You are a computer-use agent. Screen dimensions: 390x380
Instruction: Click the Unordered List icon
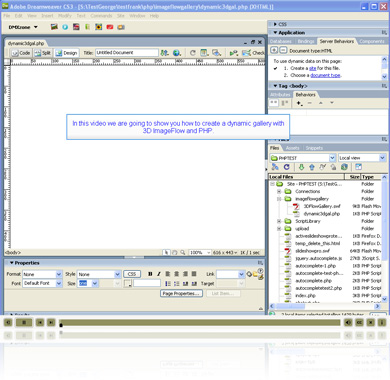coord(168,284)
